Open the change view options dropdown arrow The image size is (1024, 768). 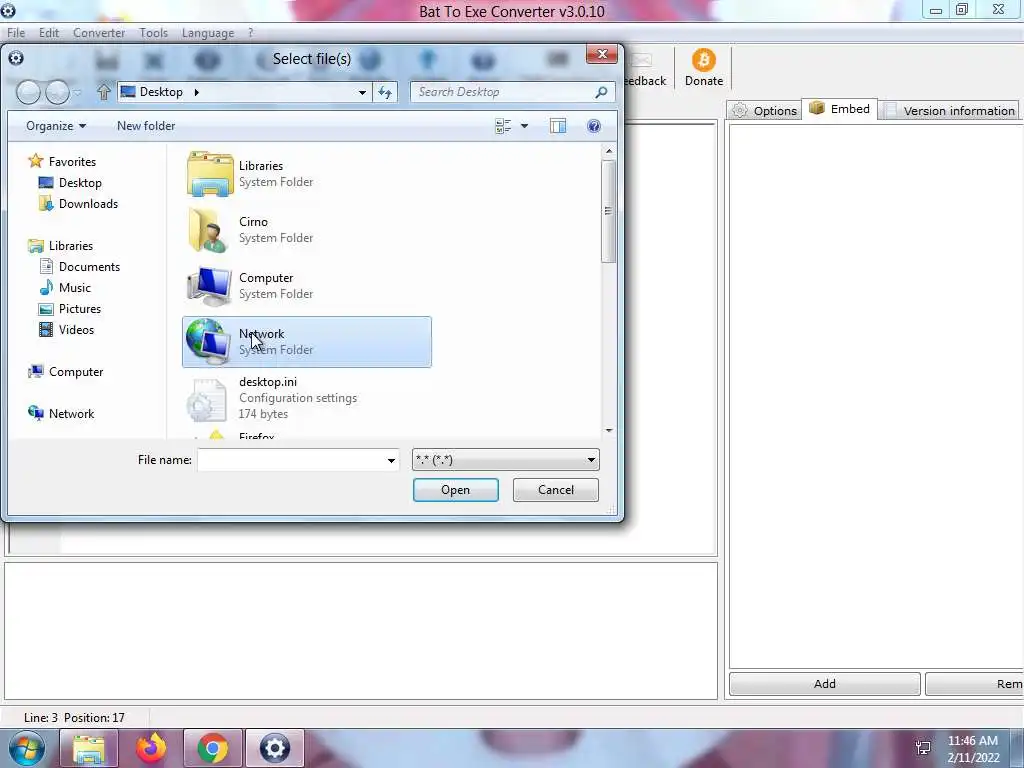pyautogui.click(x=524, y=126)
